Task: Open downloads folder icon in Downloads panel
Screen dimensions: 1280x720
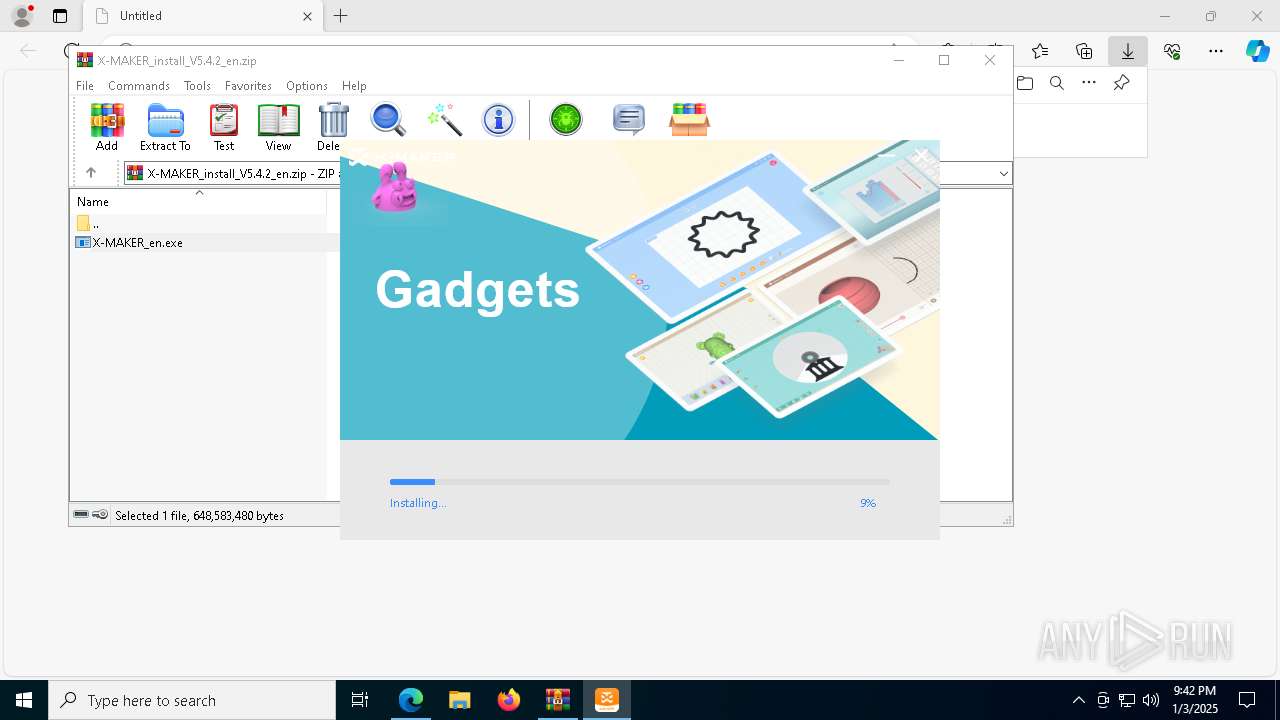Action: point(1025,83)
